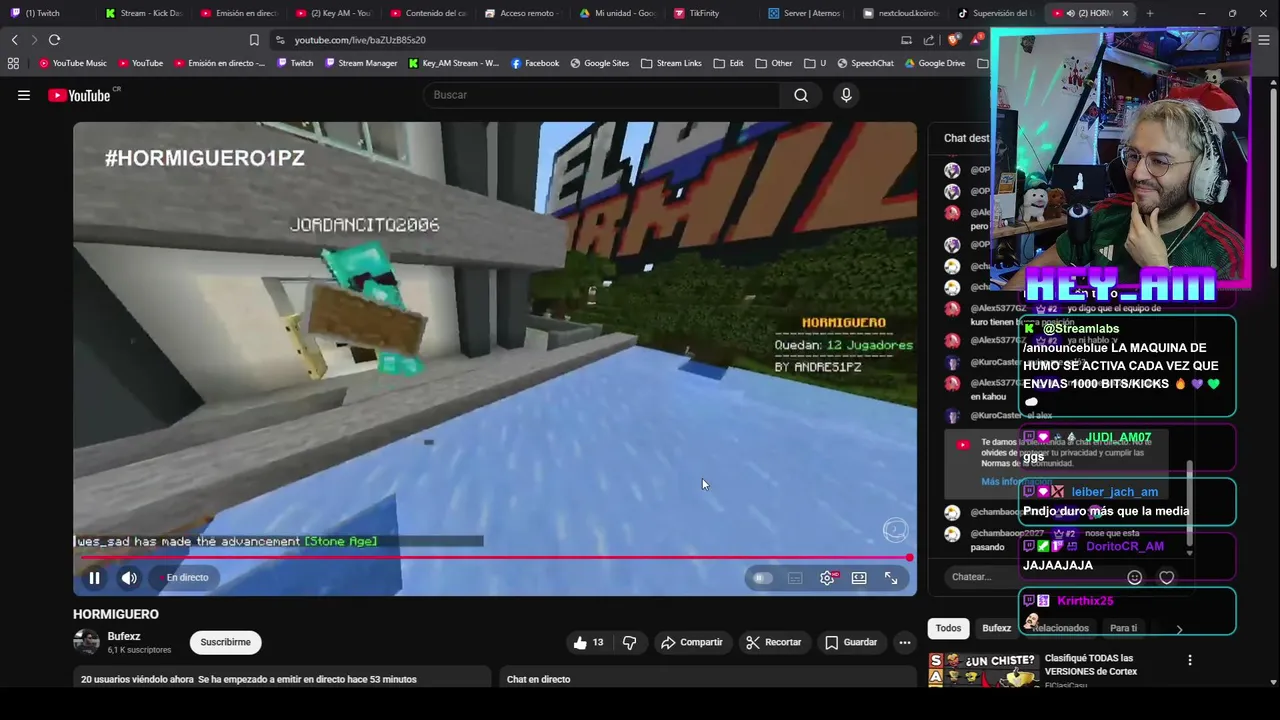Show next category chips arrow
The width and height of the screenshot is (1280, 720).
1179,629
